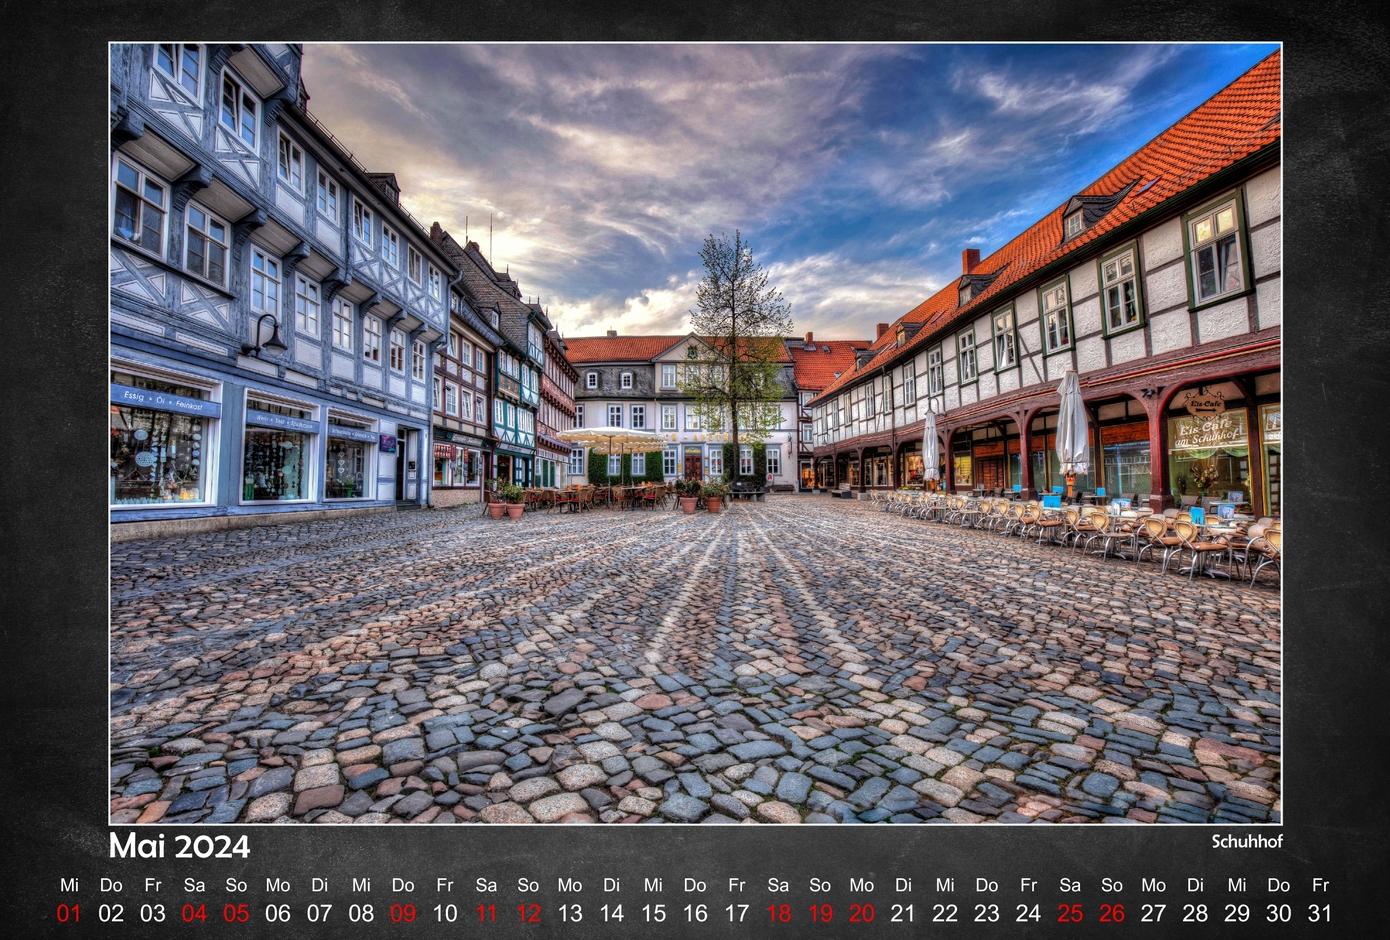Click the last date 31

click(1320, 913)
